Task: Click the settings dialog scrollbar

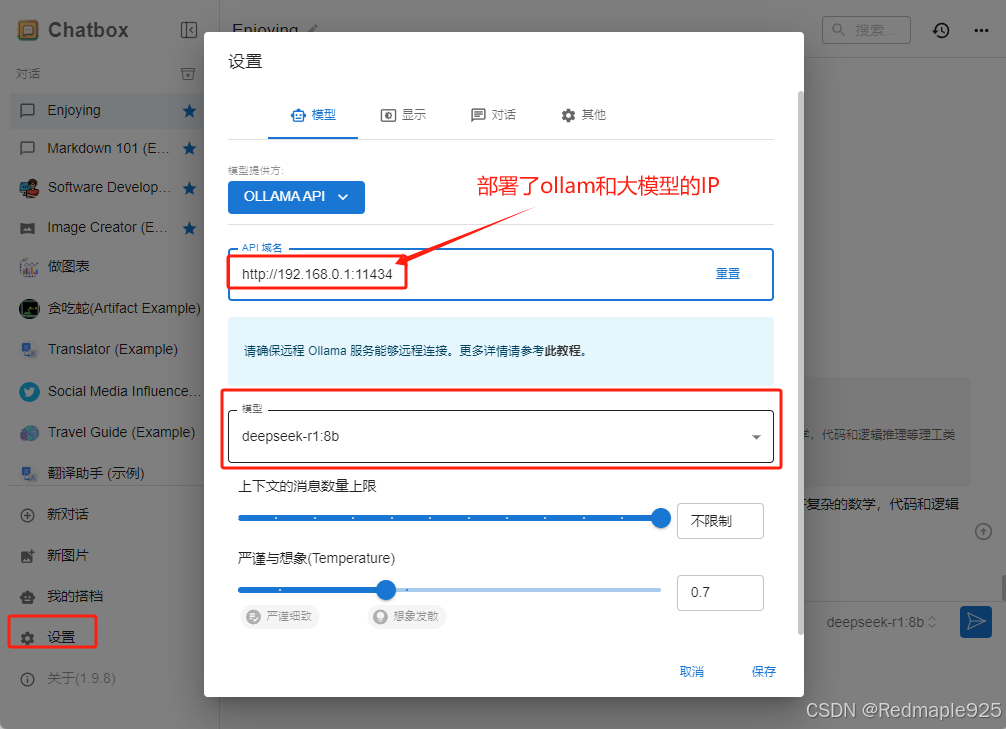Action: pyautogui.click(x=800, y=363)
